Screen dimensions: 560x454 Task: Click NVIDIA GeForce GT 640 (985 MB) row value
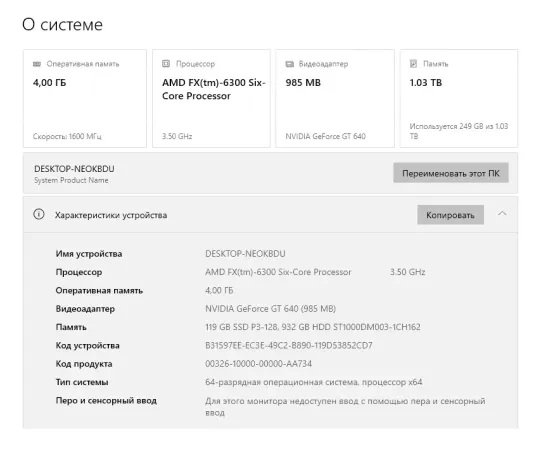tap(270, 309)
